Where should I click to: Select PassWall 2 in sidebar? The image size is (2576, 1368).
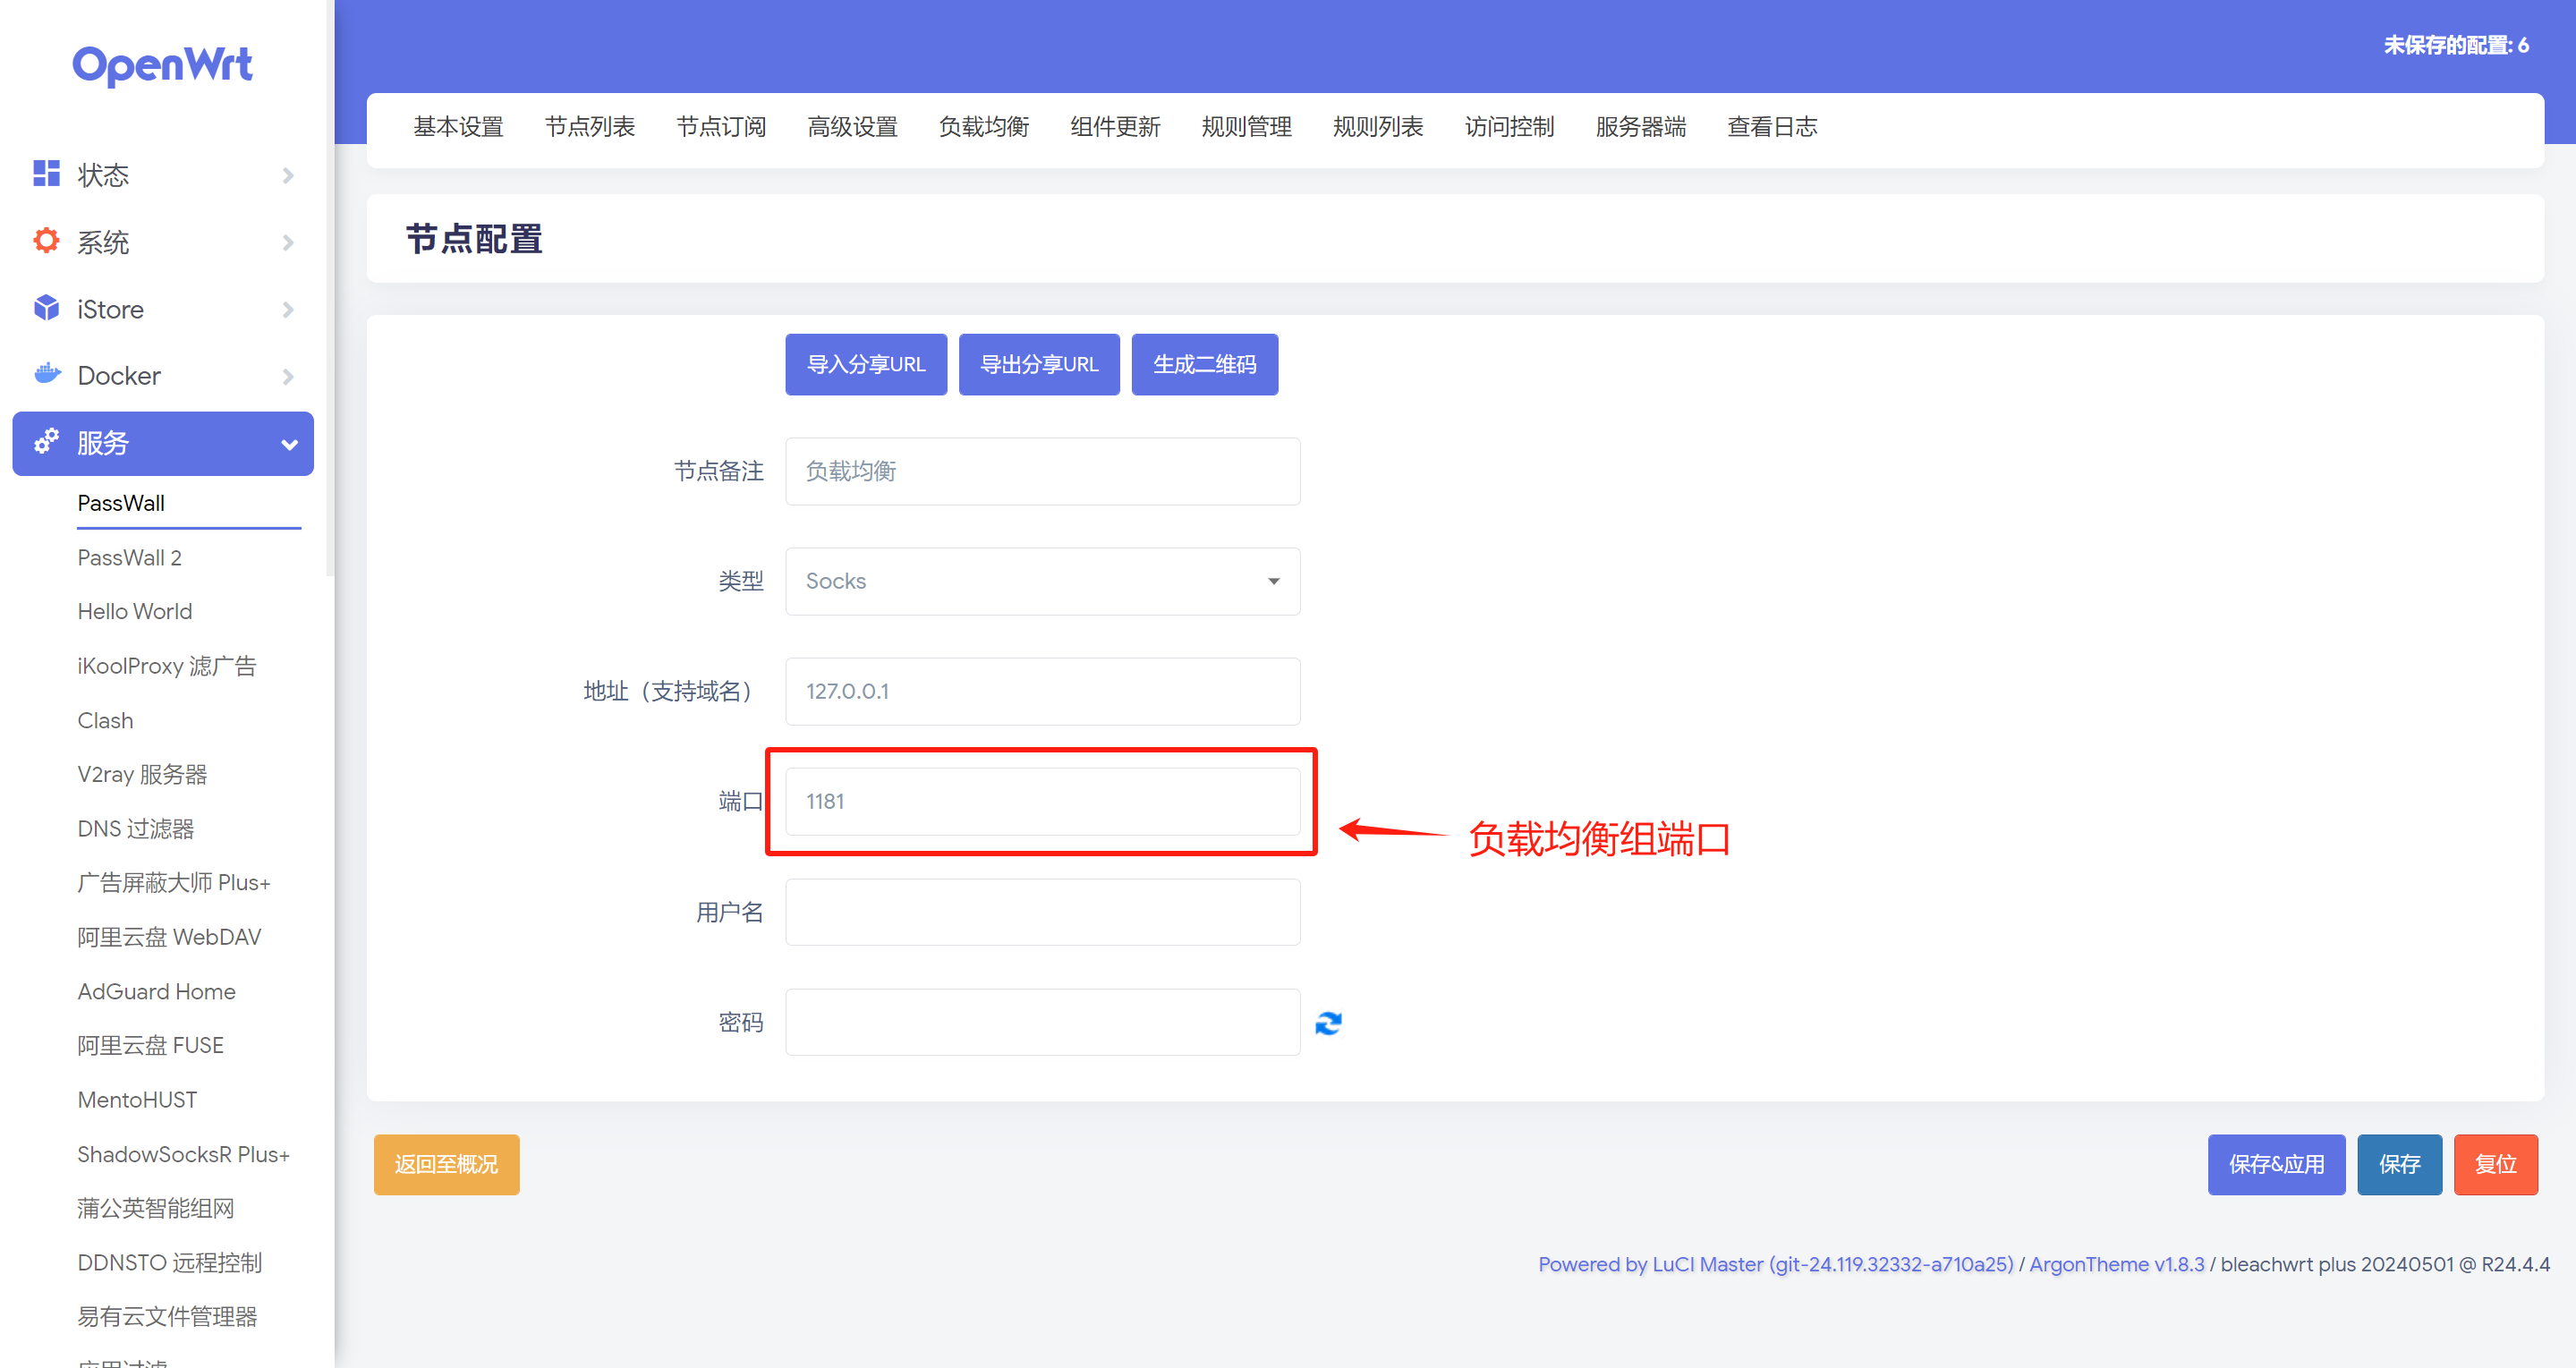coord(130,557)
